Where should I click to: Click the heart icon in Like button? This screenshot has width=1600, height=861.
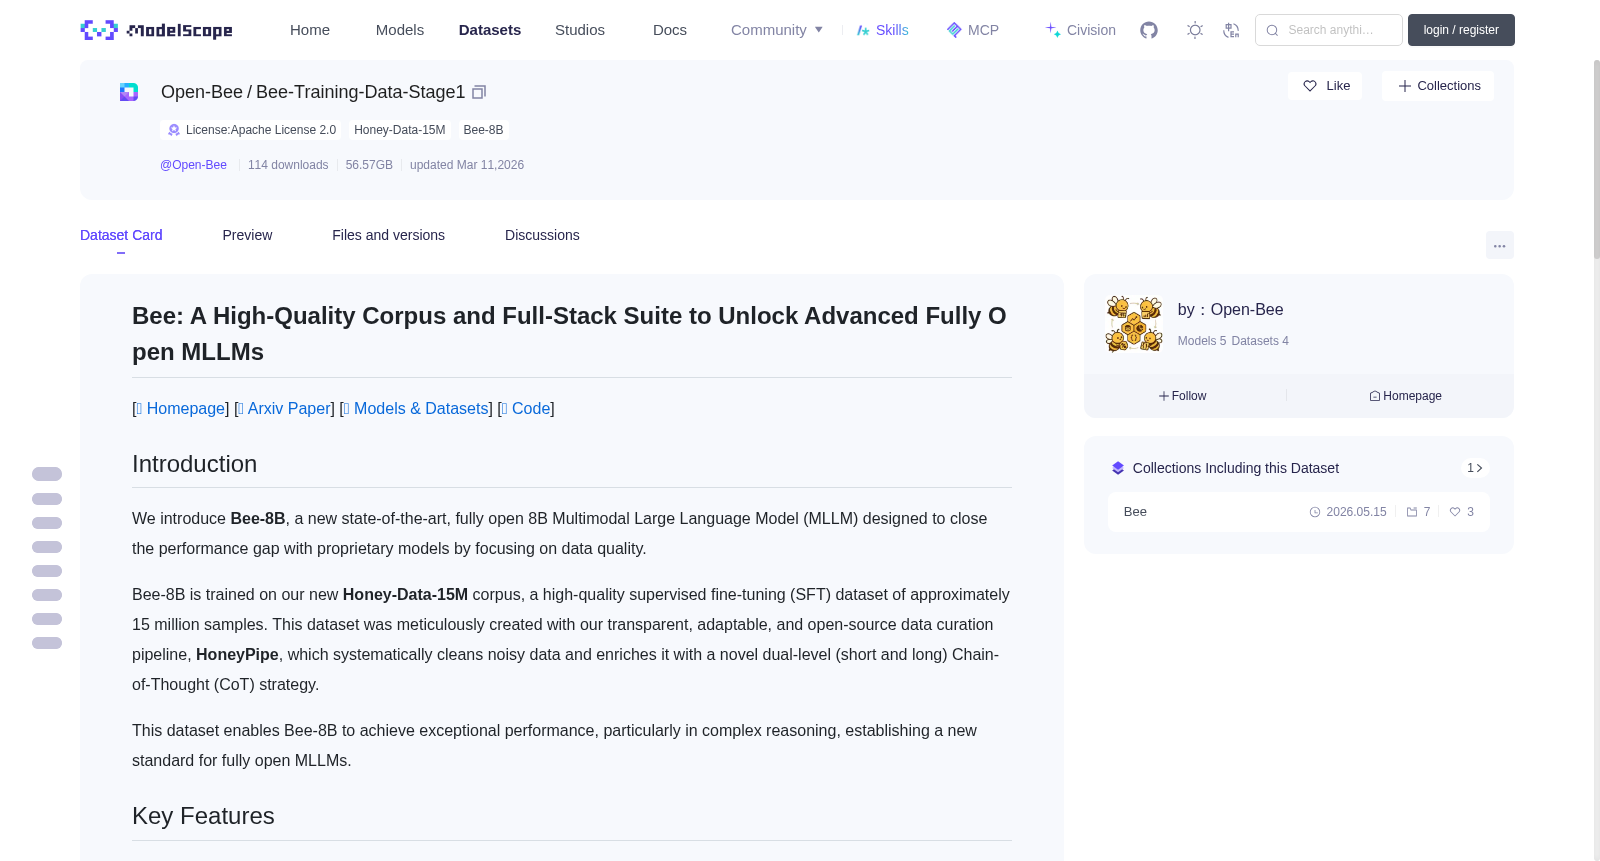[x=1310, y=86]
